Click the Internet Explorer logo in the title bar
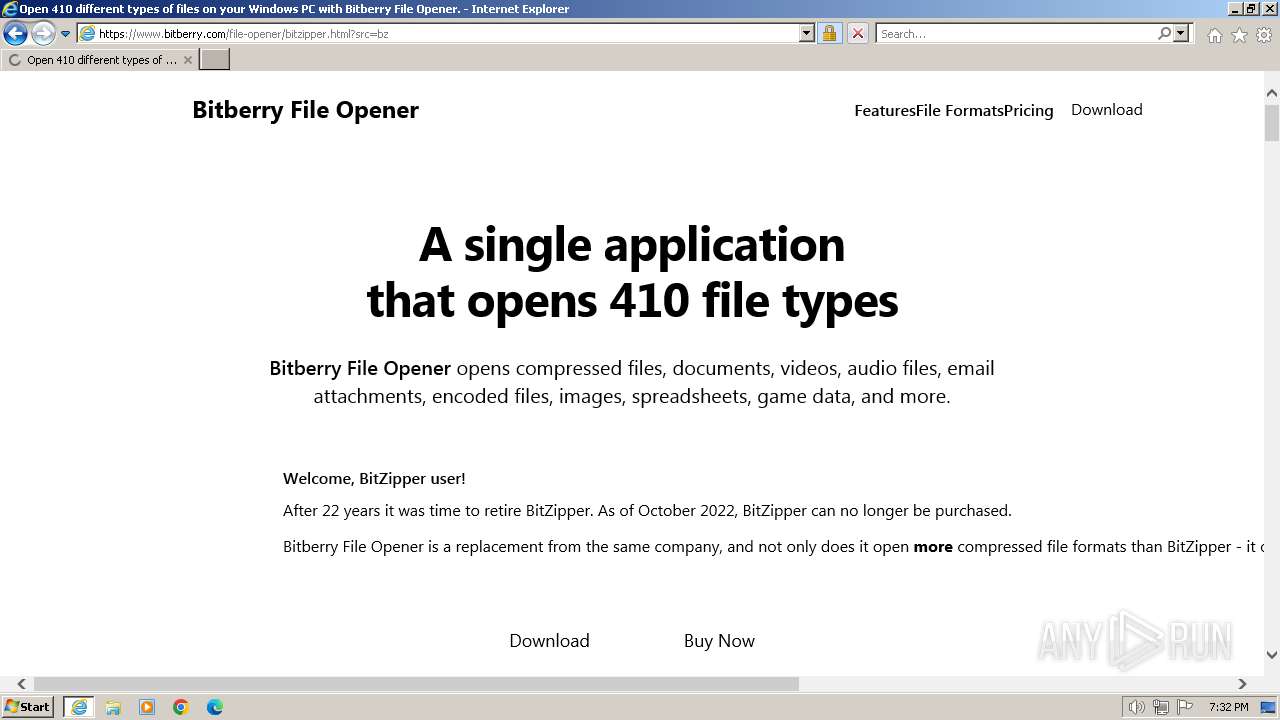 tap(9, 9)
